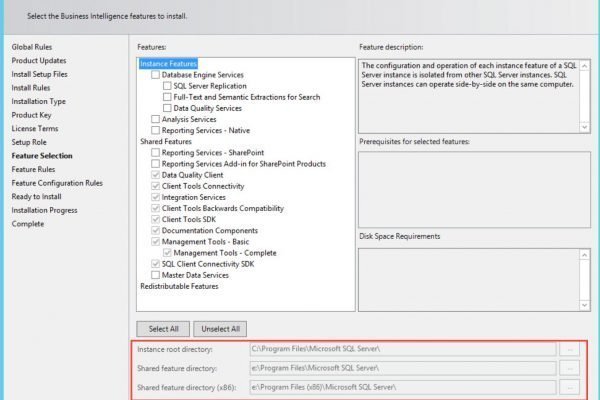Select the Shared Features tree node
Image resolution: width=600 pixels, height=400 pixels.
point(166,141)
